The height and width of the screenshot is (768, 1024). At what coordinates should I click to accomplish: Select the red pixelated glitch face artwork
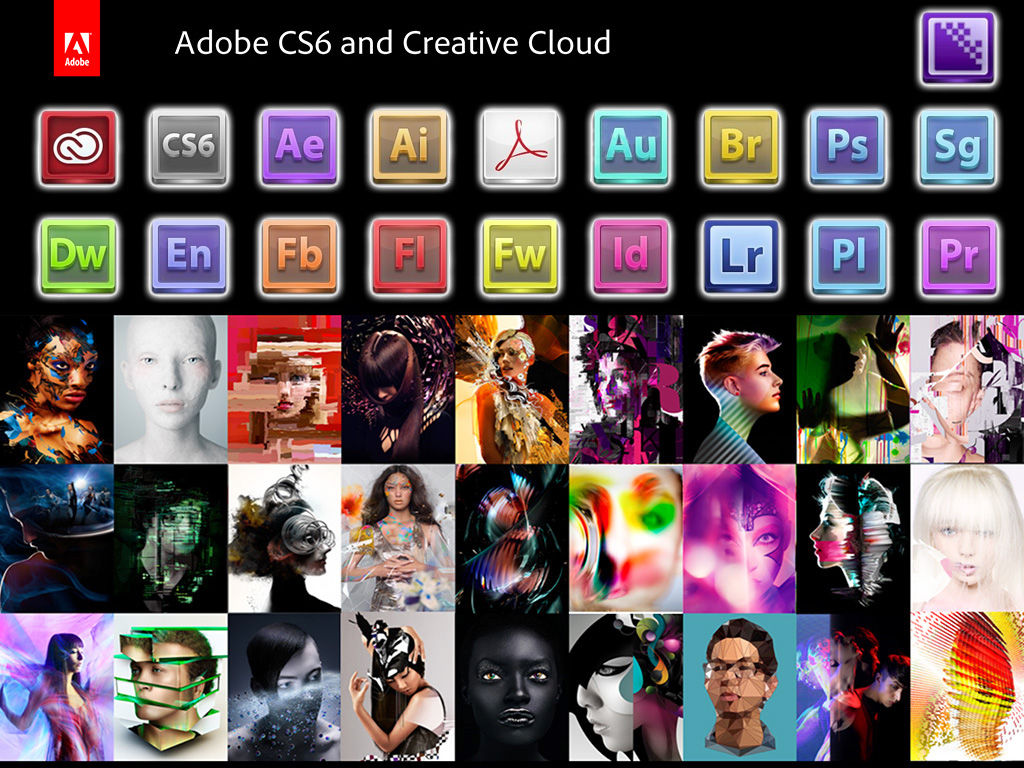pos(284,389)
